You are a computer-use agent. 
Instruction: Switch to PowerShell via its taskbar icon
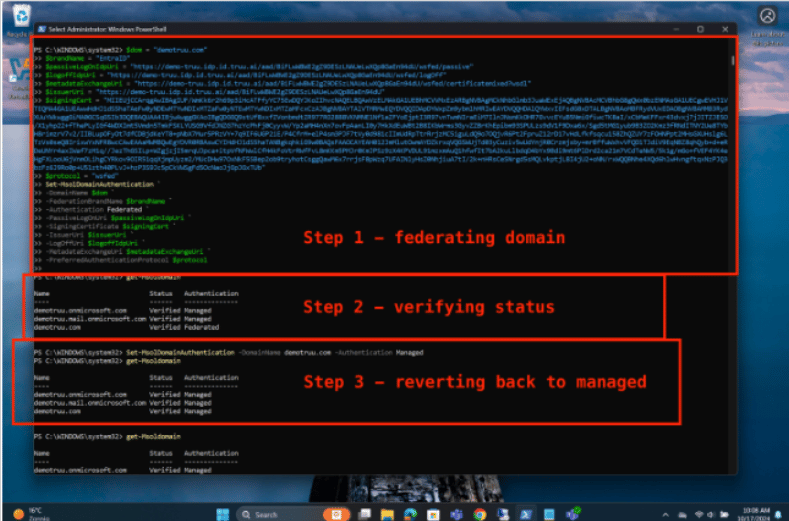click(526, 514)
